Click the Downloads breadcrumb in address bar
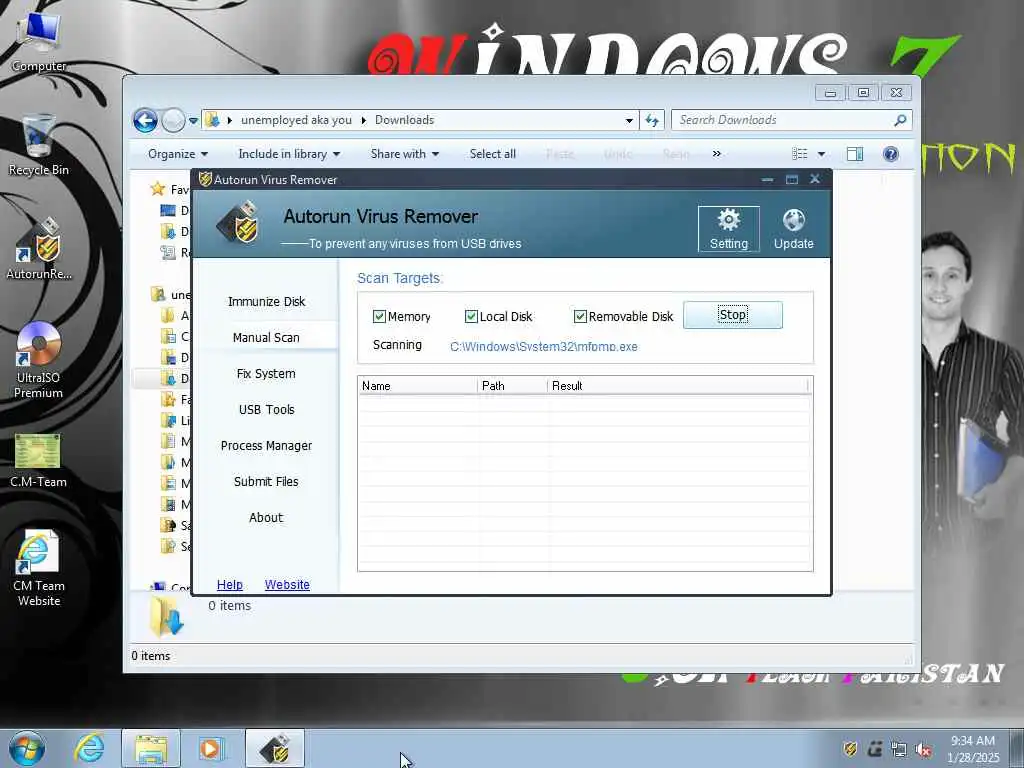Screen dimensions: 1024x768 point(404,120)
